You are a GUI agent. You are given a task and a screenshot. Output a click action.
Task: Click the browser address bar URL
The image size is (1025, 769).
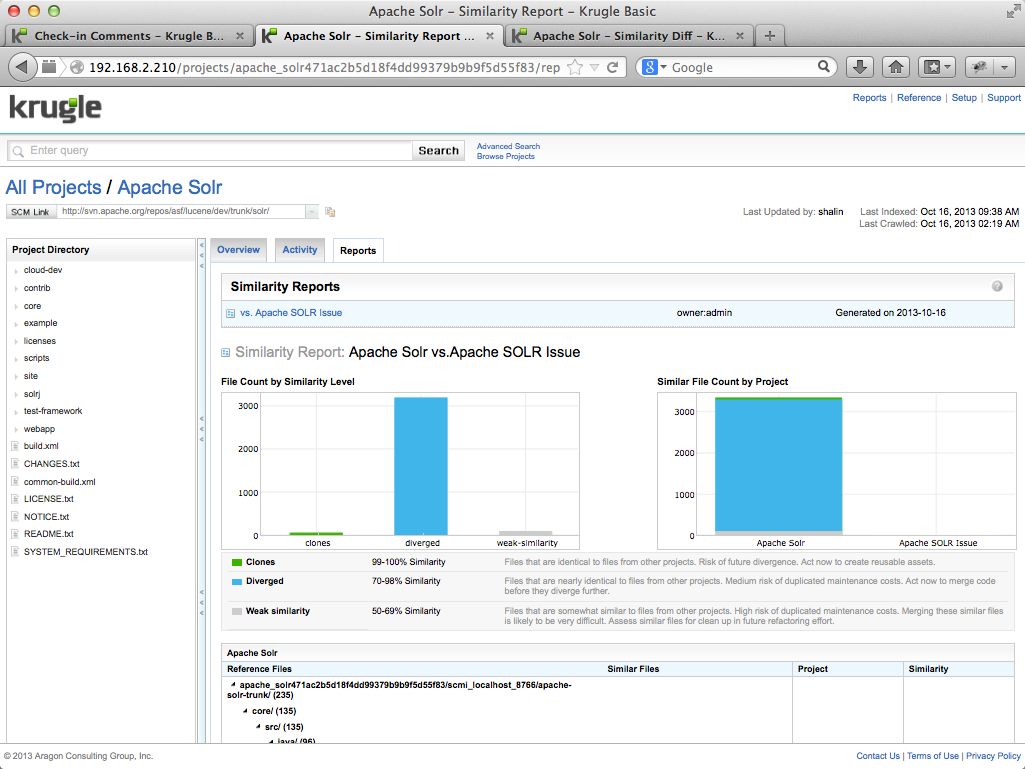pos(324,67)
